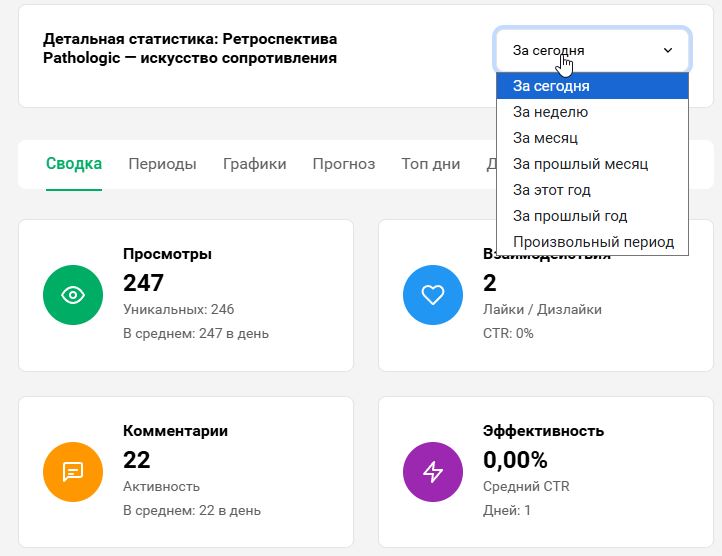The height and width of the screenshot is (556, 722).
Task: Select "За неделю" from the dropdown
Action: pos(550,112)
